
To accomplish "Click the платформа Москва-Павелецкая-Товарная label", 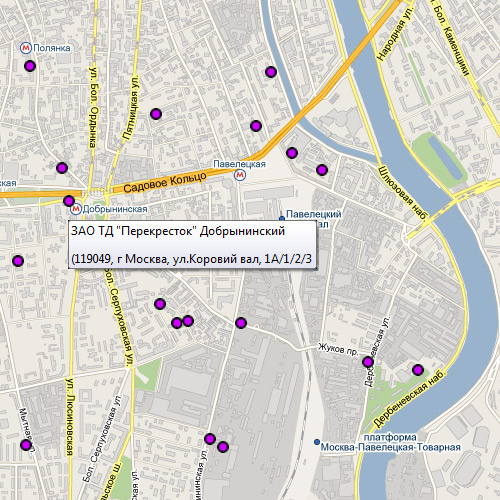I will (390, 442).
